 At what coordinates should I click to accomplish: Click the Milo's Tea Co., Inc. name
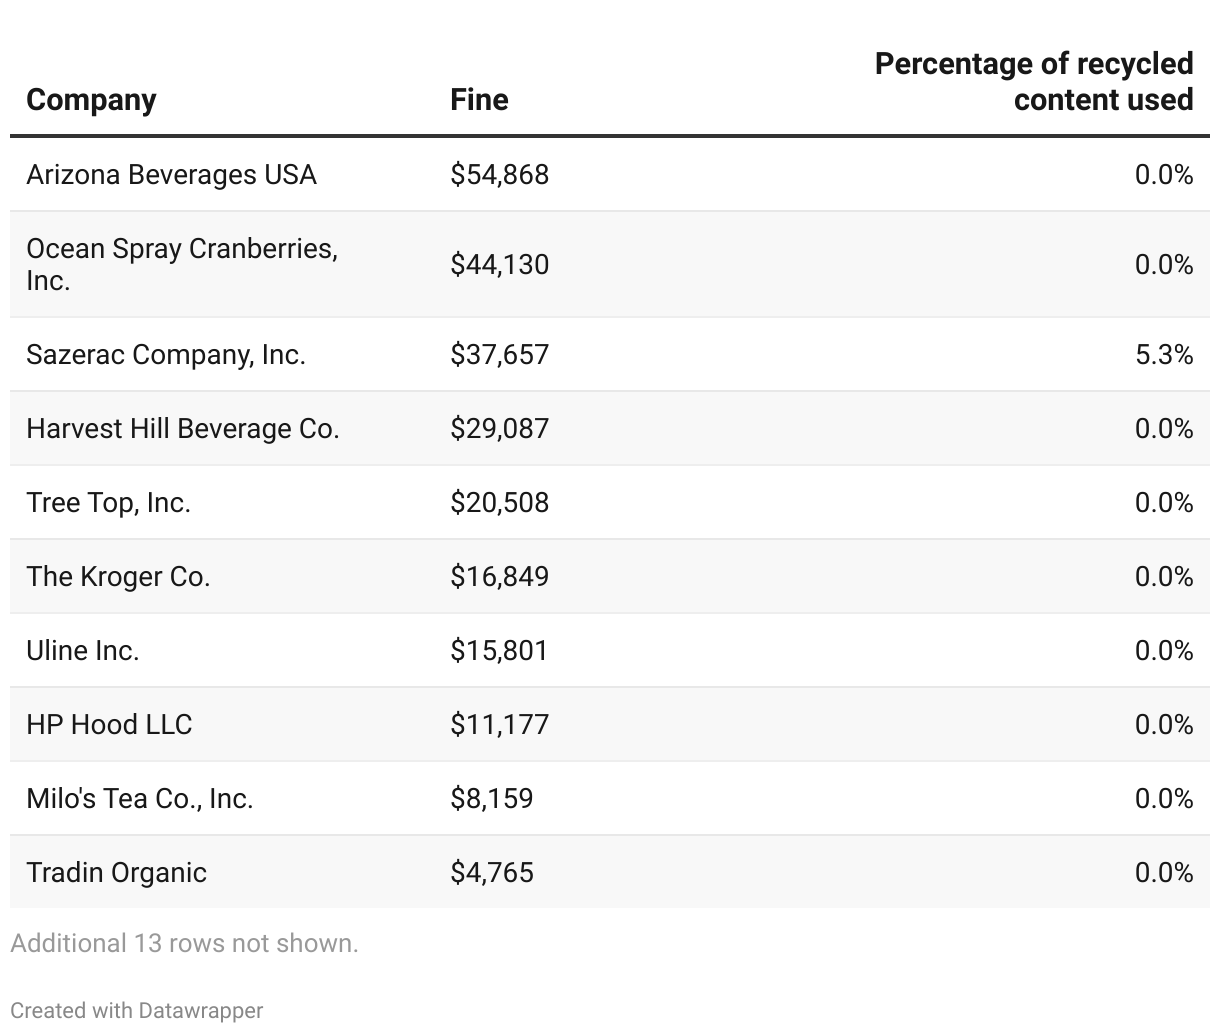tap(140, 799)
